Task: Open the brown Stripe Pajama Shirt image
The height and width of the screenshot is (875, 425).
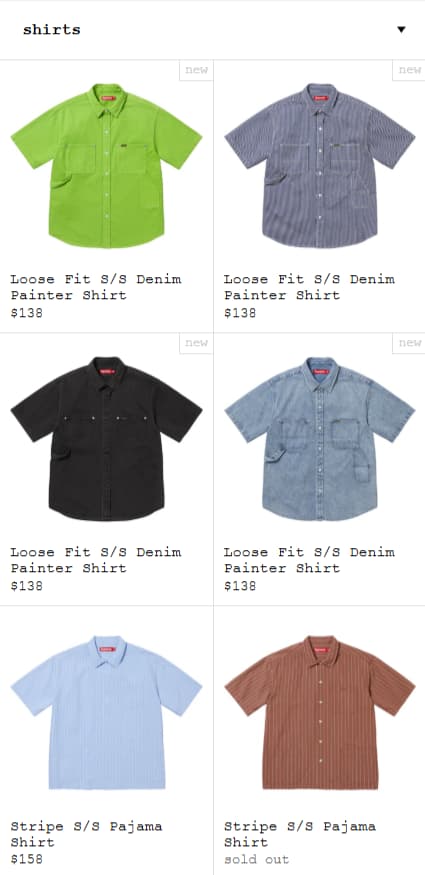Action: pyautogui.click(x=320, y=712)
